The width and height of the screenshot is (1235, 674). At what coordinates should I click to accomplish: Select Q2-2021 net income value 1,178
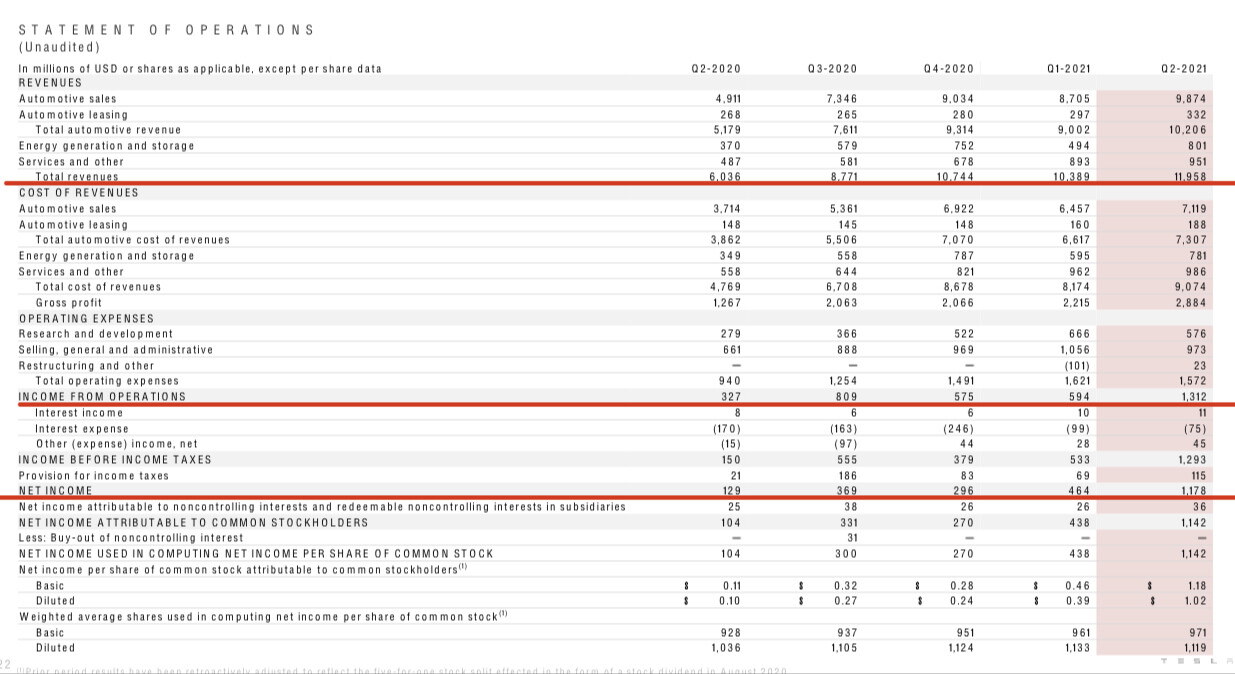[1193, 490]
